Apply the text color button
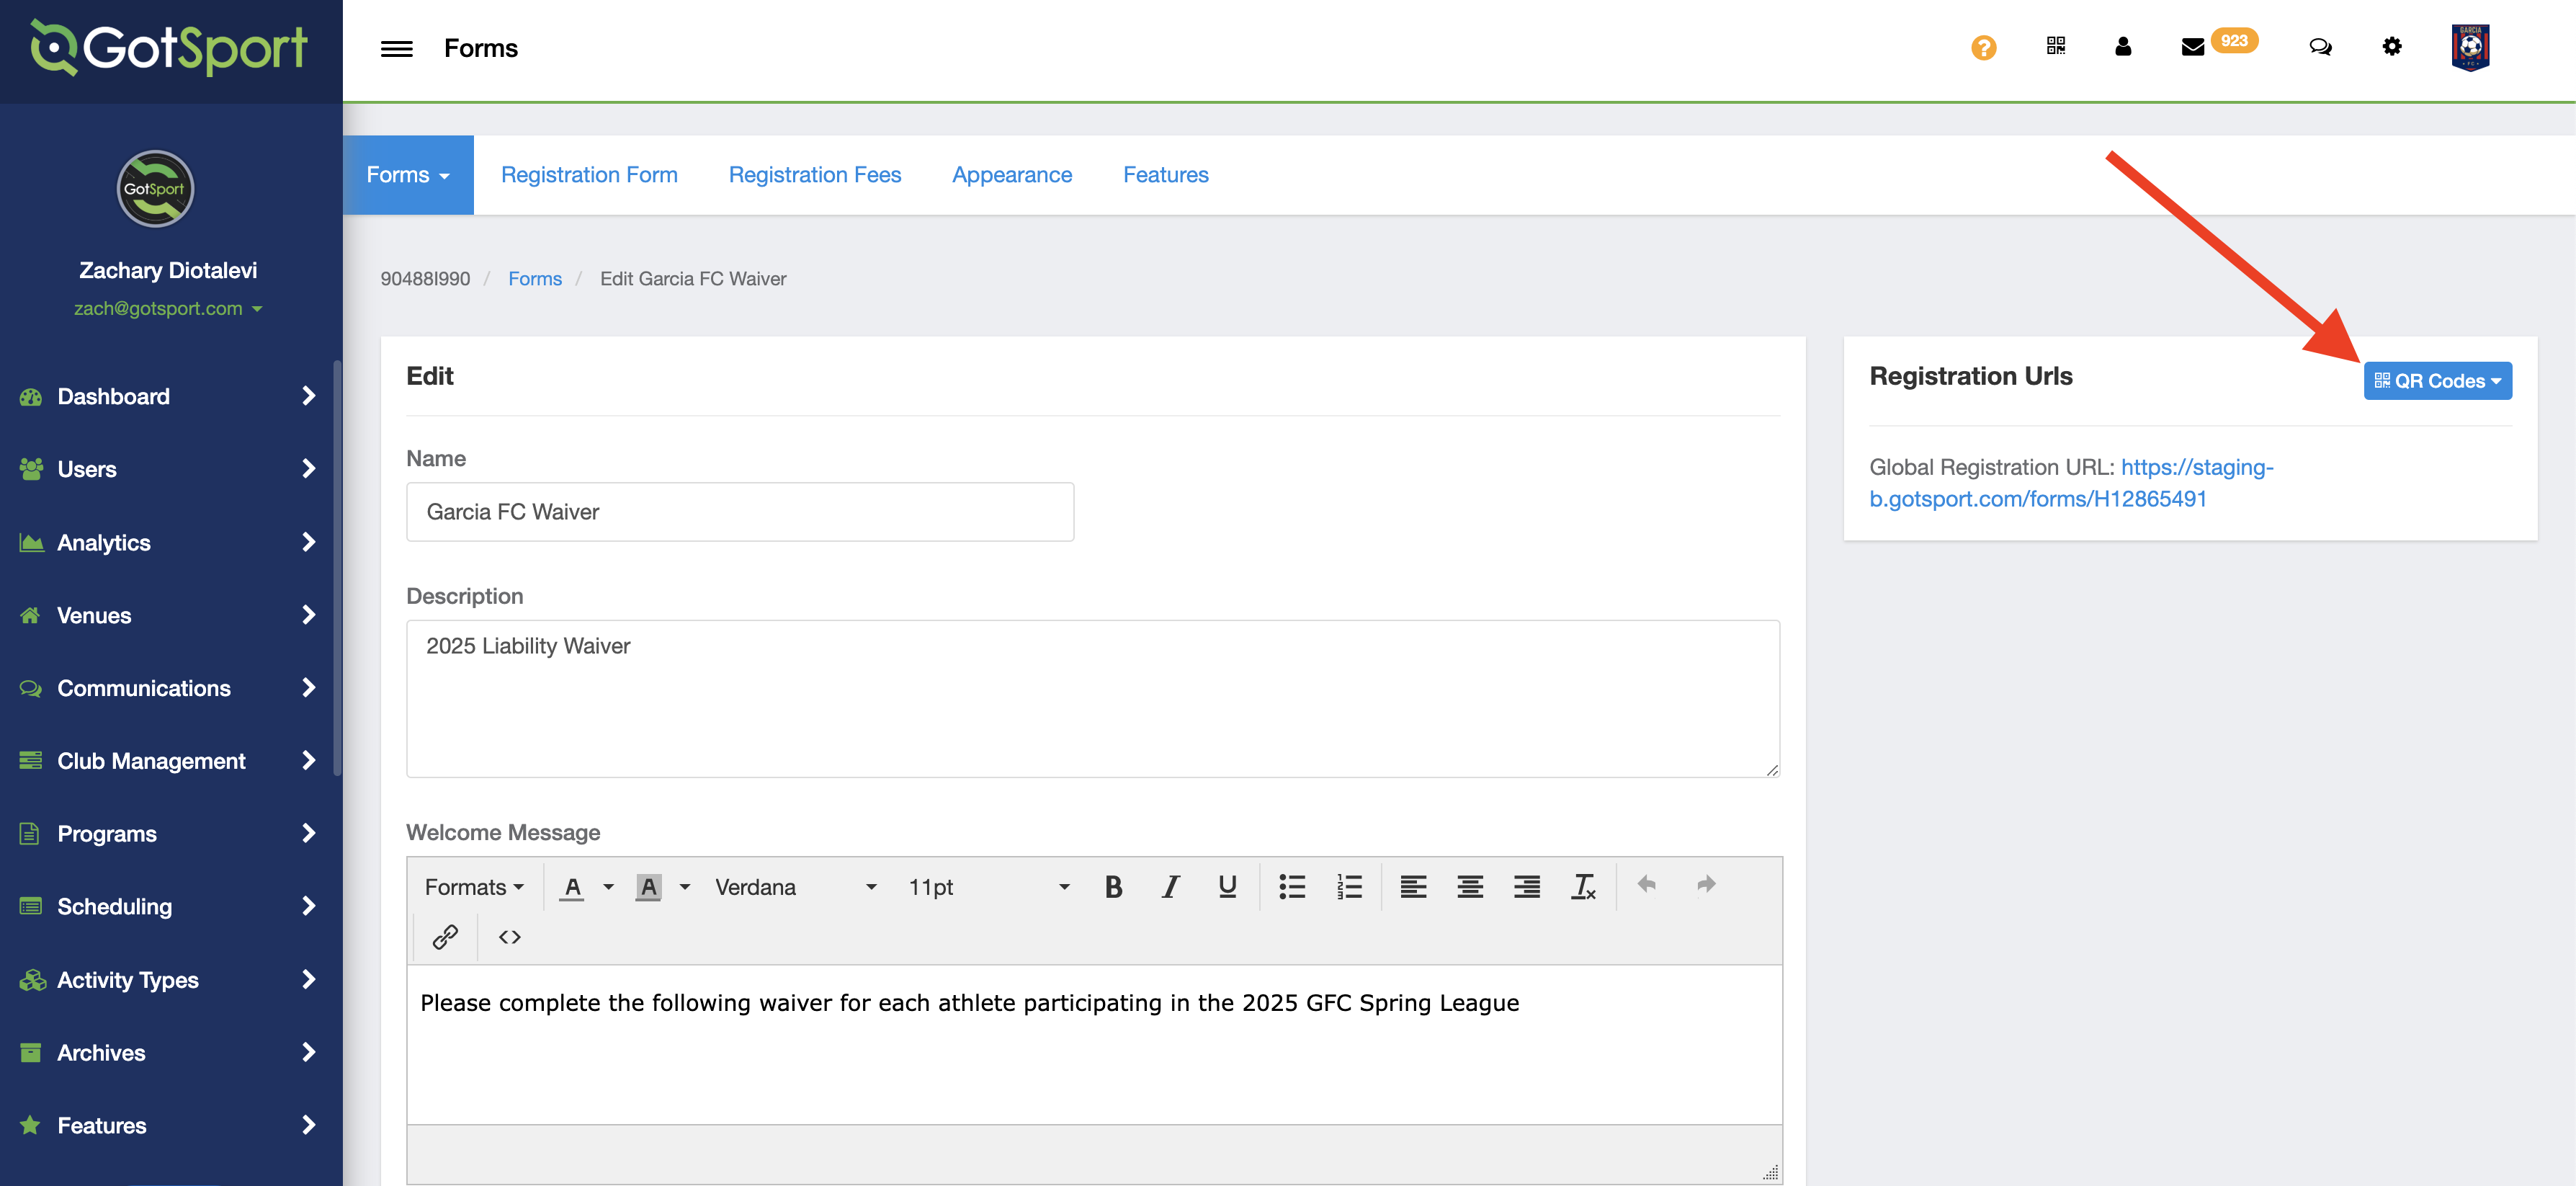This screenshot has width=2576, height=1186. point(572,887)
